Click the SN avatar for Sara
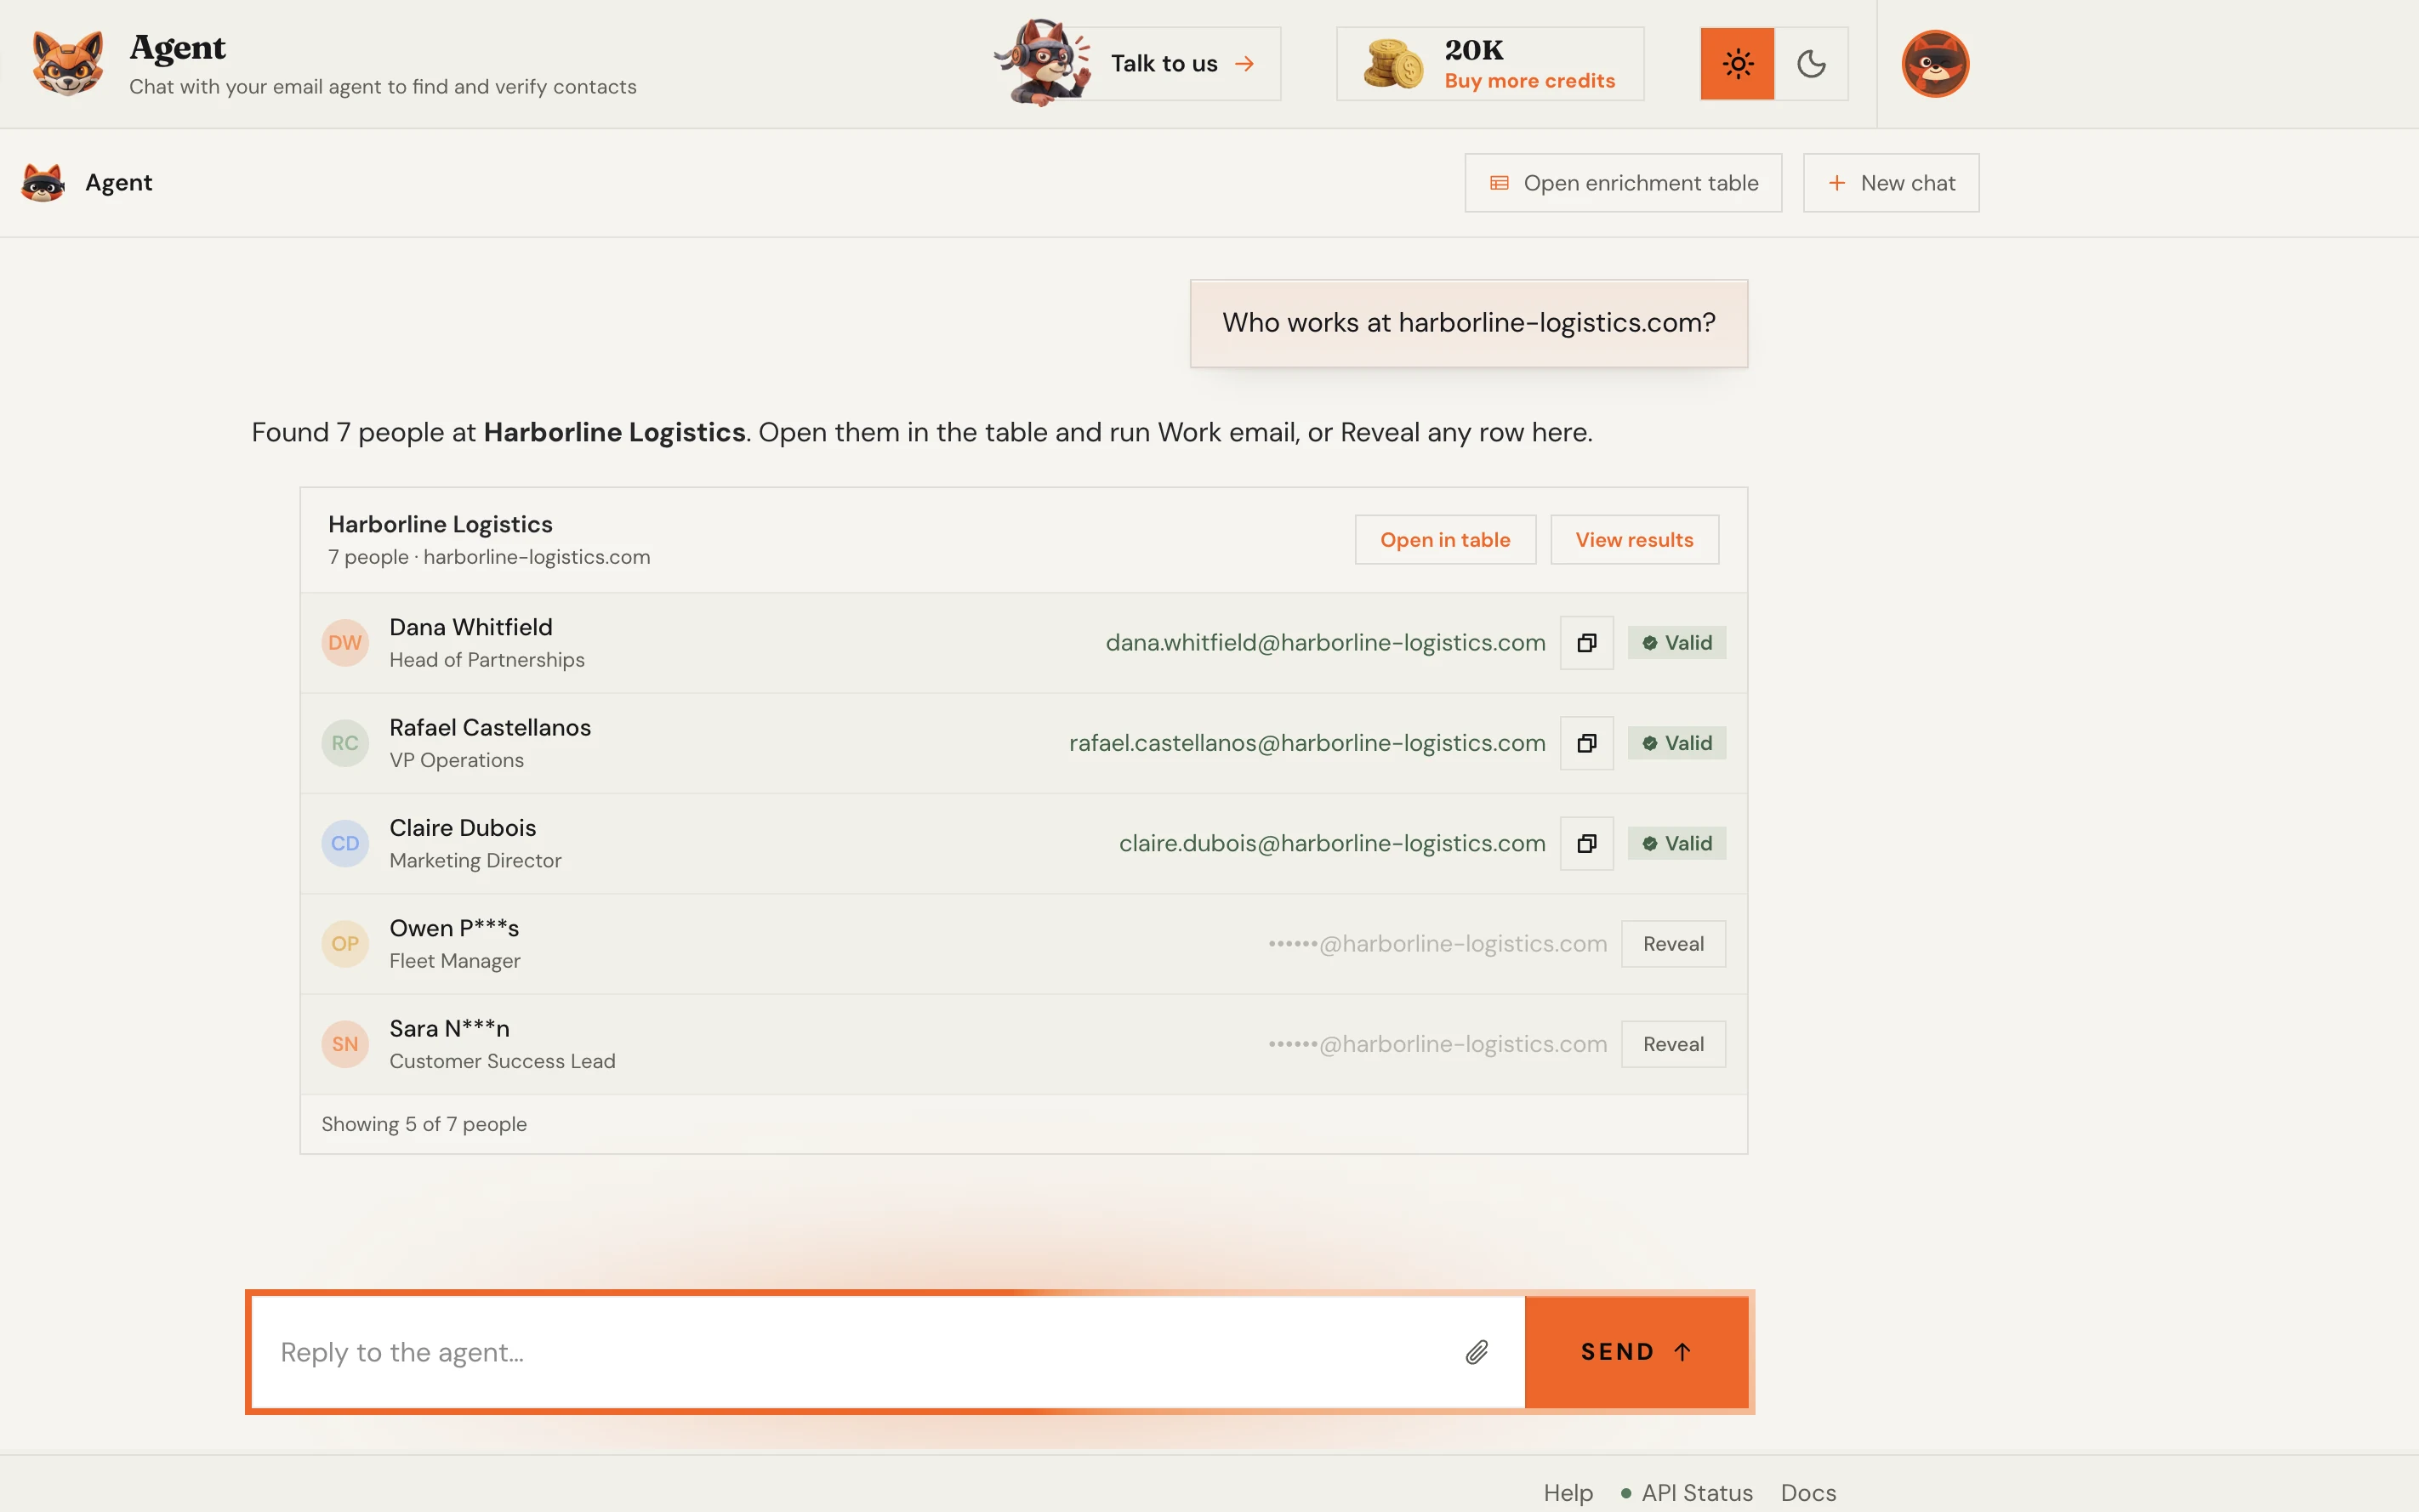The image size is (2419, 1512). tap(345, 1044)
